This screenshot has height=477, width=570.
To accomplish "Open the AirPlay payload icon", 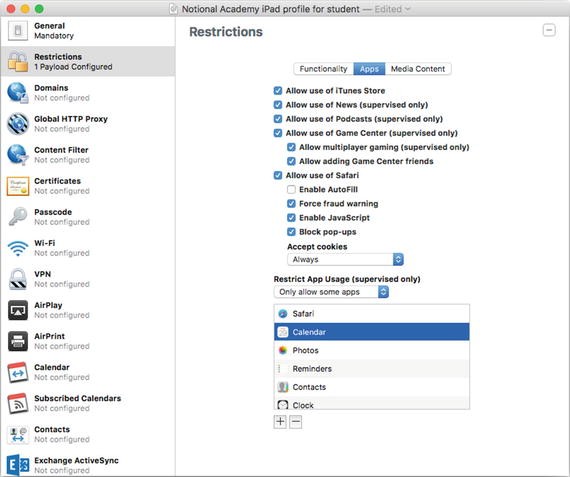I will tap(18, 310).
